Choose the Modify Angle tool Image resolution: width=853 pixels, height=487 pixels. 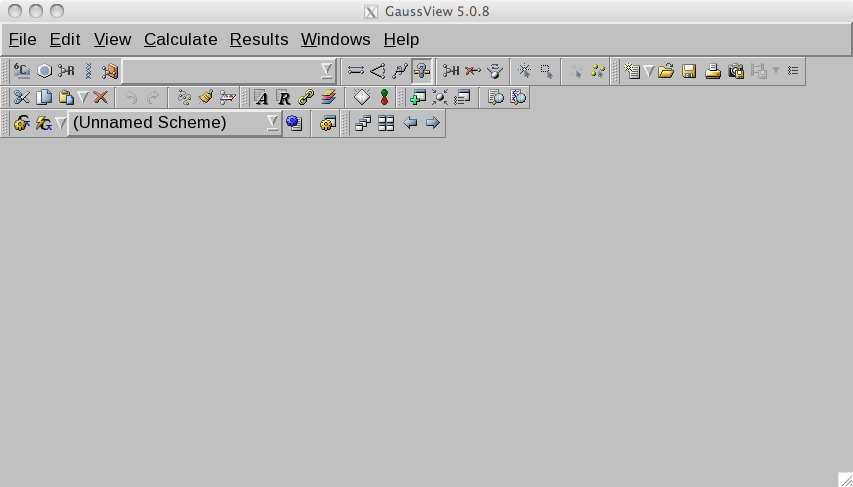pyautogui.click(x=378, y=71)
